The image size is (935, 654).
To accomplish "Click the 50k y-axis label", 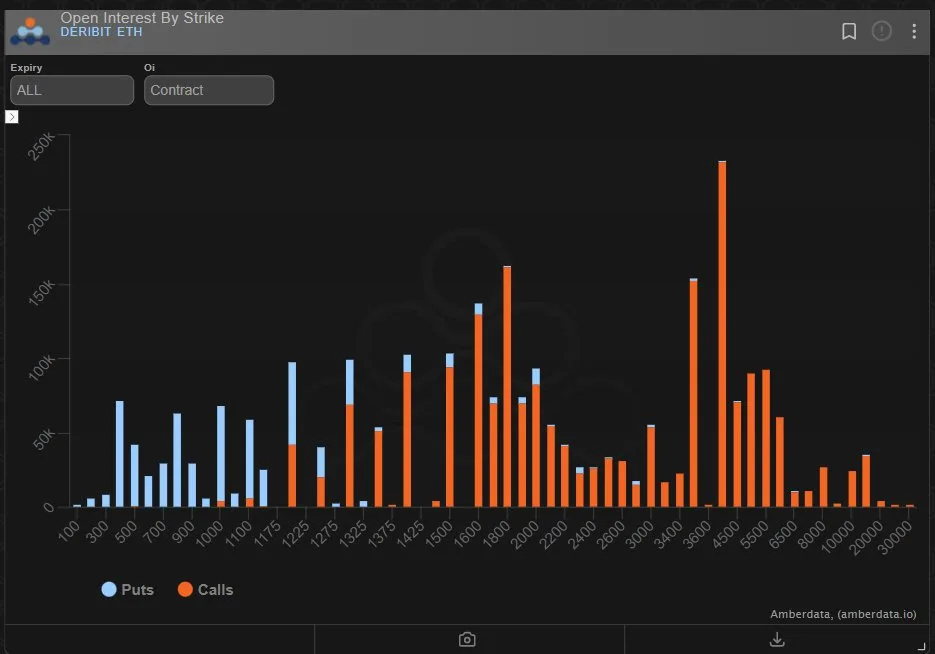I will (44, 440).
